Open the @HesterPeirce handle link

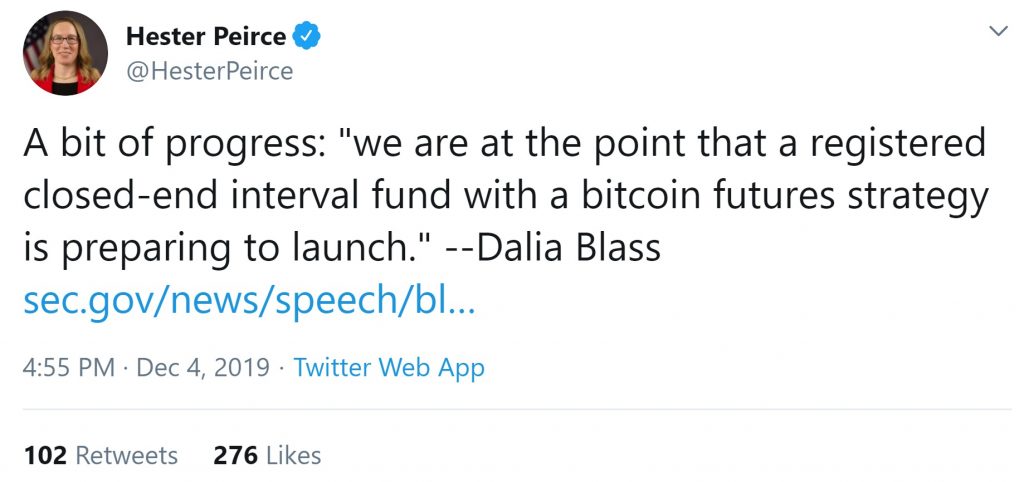click(x=209, y=72)
